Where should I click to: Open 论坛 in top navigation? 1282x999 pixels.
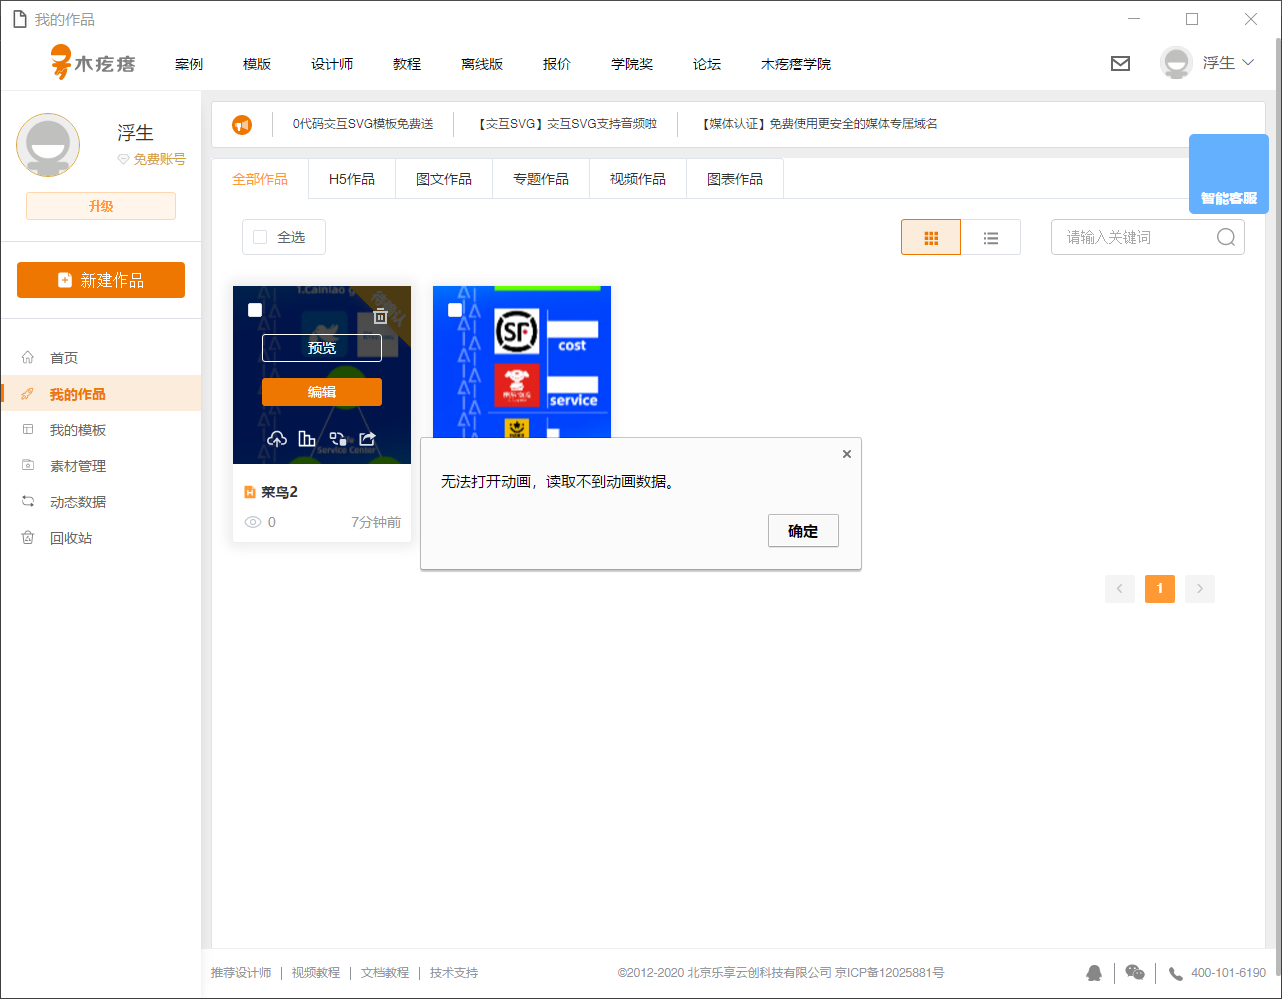tap(707, 64)
